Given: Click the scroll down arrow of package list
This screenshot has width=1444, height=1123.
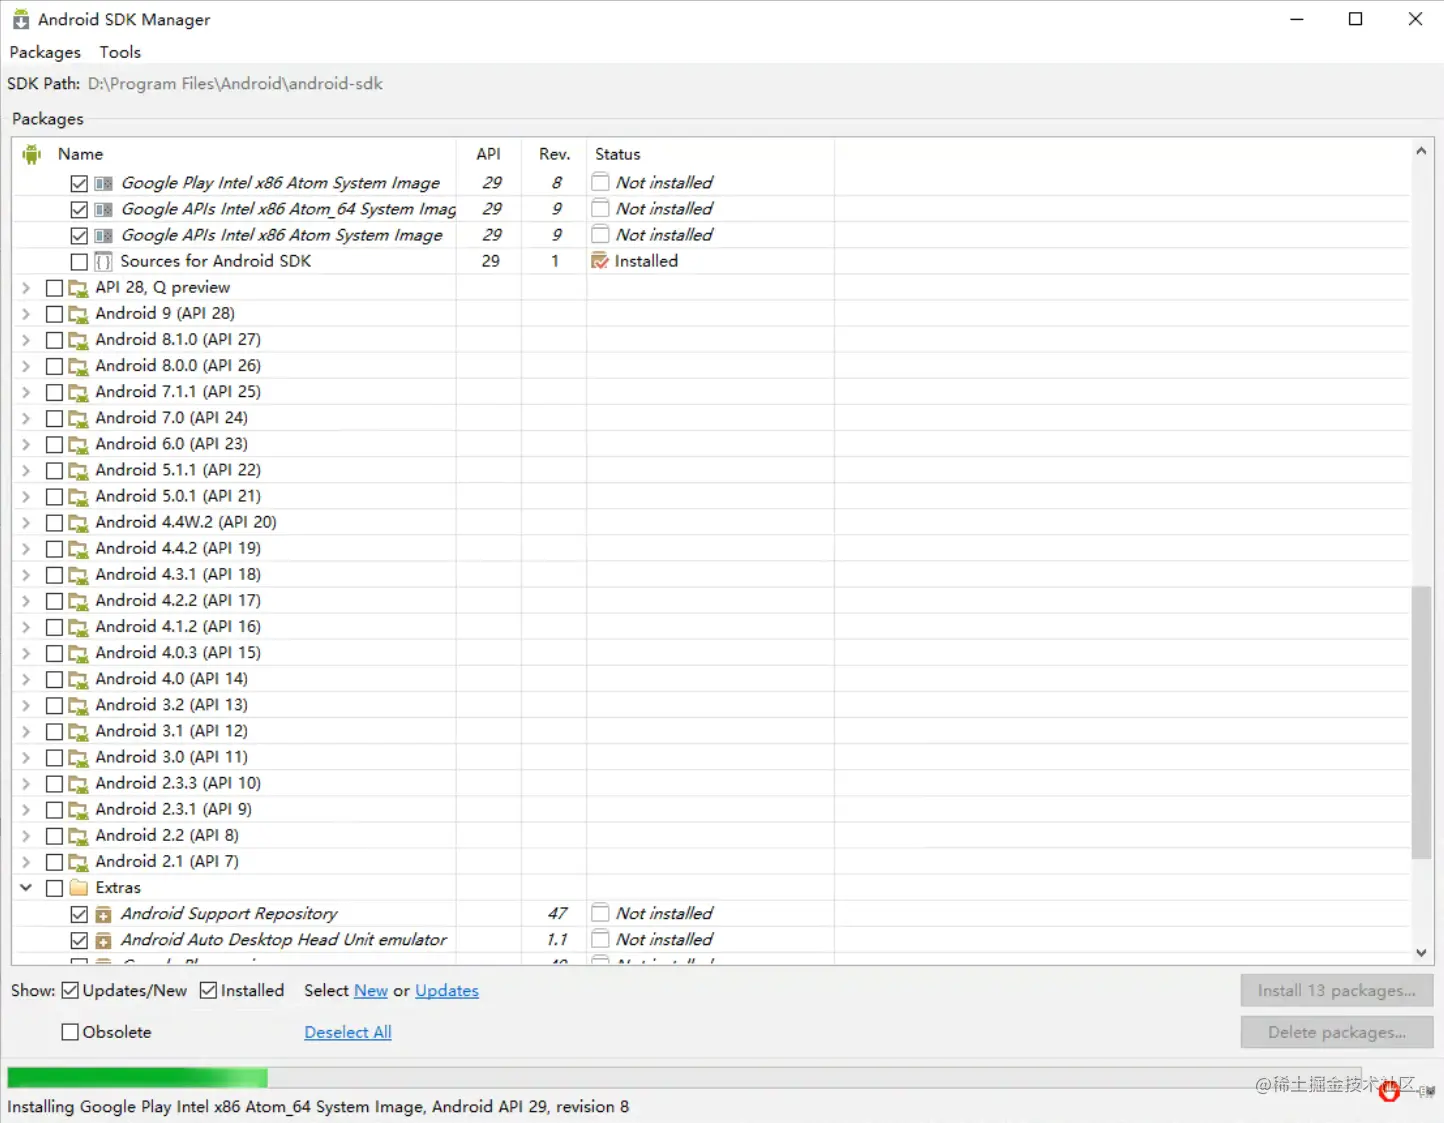Looking at the screenshot, I should click(x=1421, y=953).
